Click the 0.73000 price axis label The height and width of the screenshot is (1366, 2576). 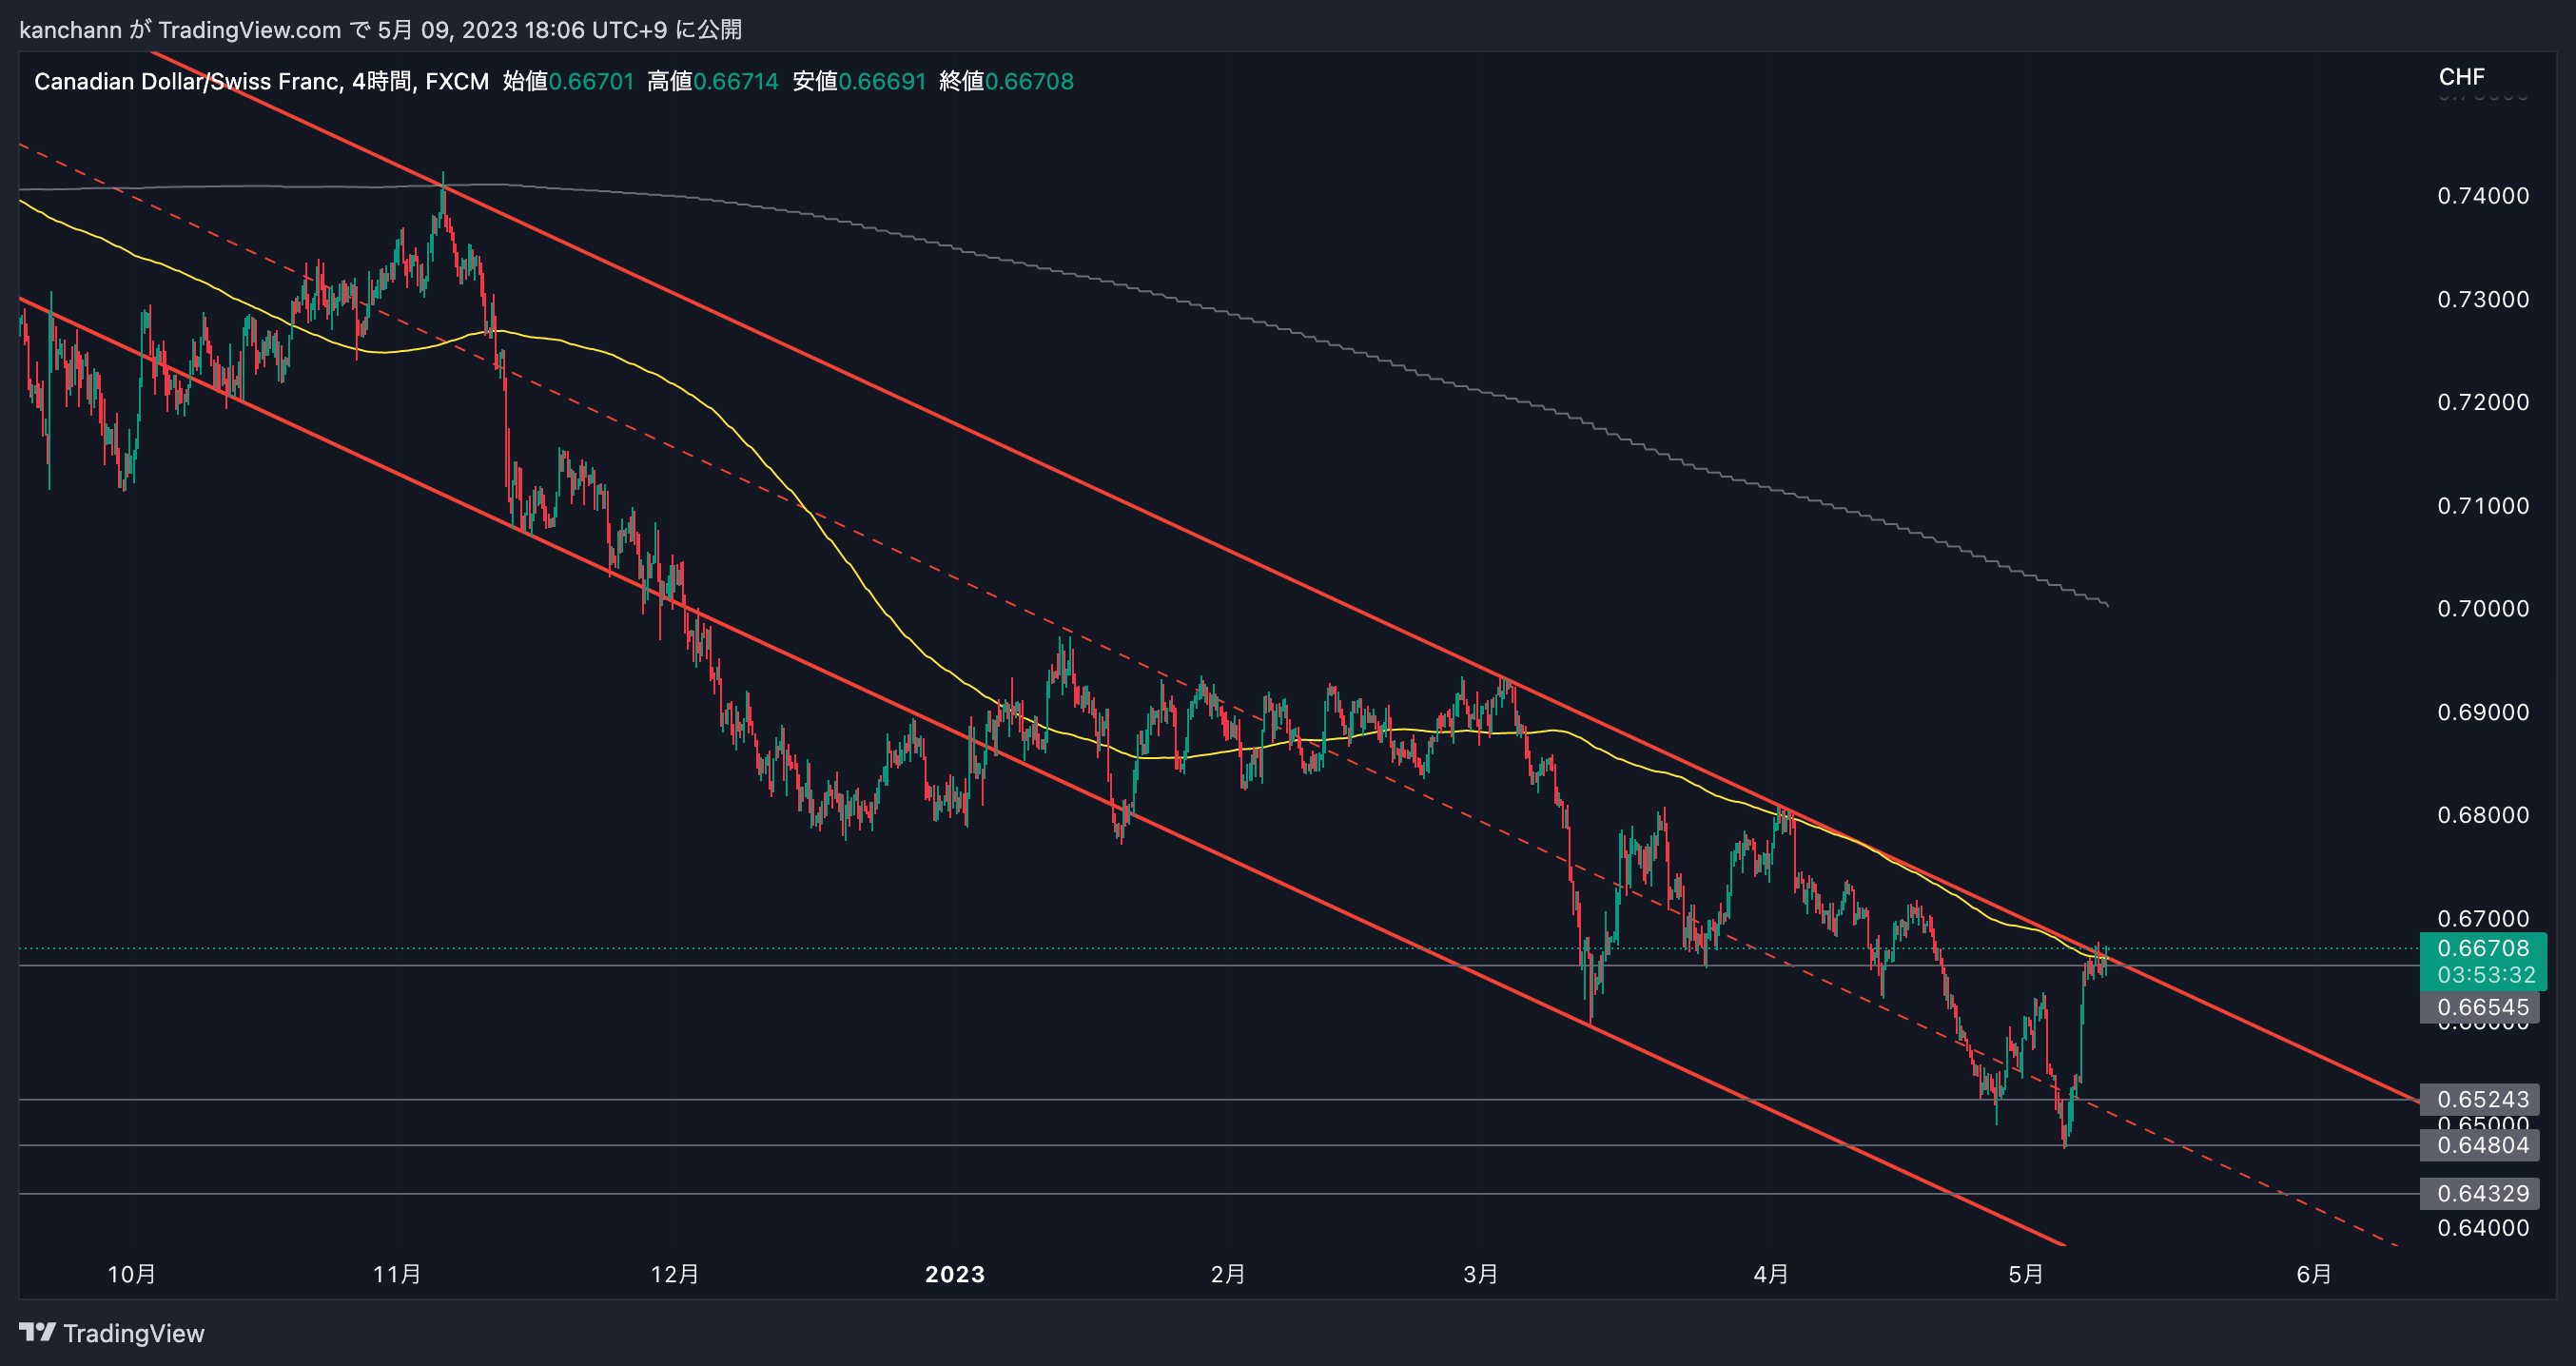2483,299
